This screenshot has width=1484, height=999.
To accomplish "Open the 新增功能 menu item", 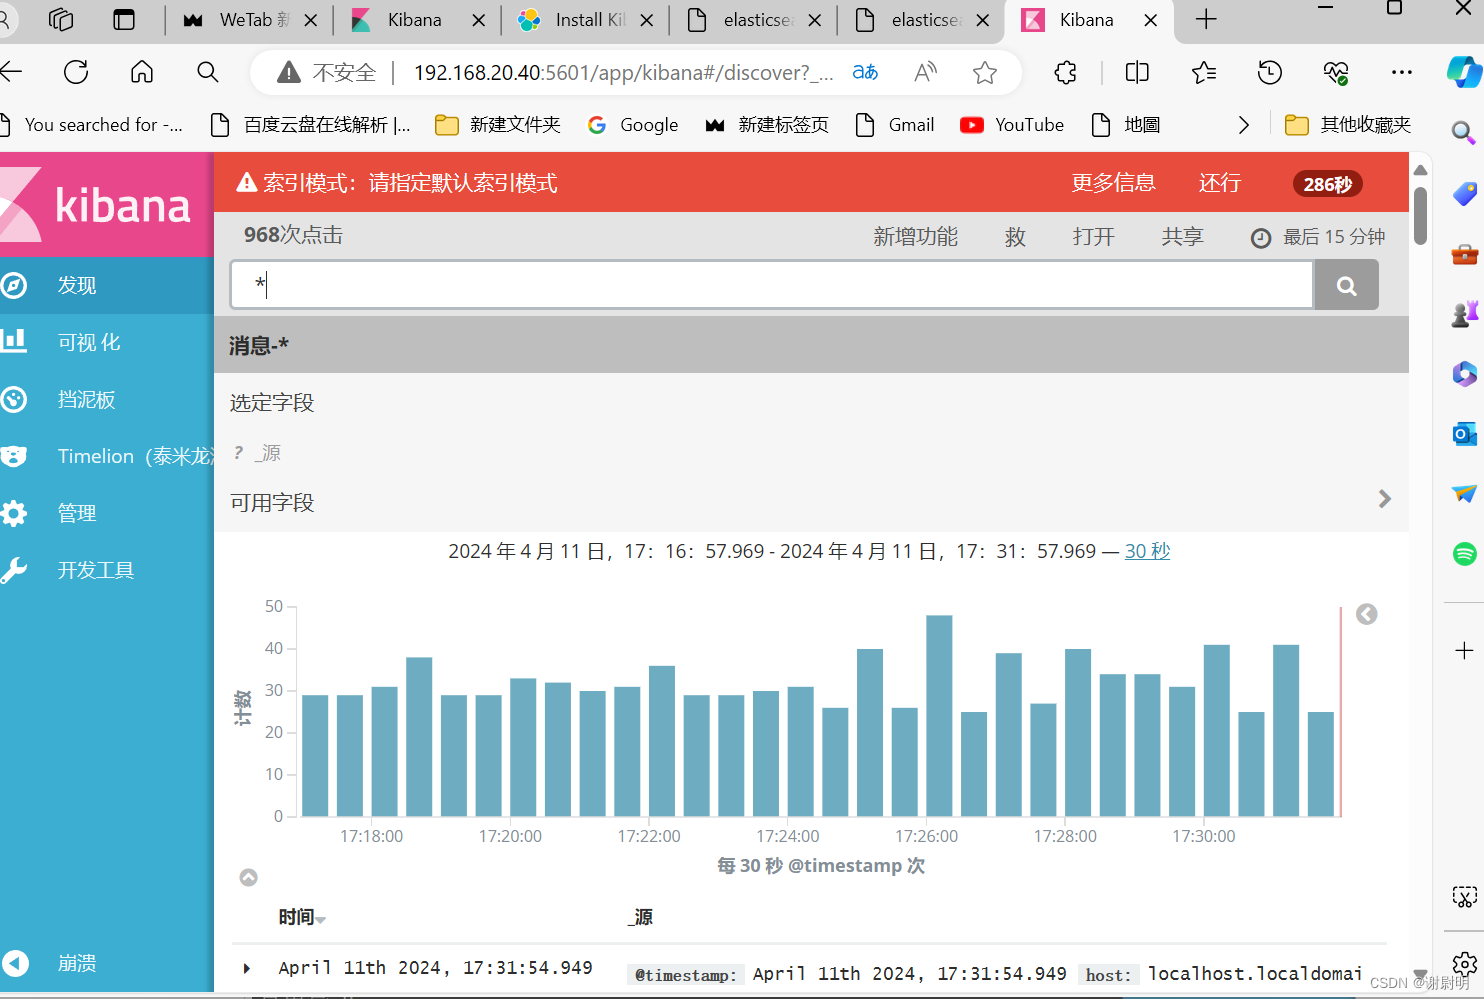I will click(x=915, y=237).
